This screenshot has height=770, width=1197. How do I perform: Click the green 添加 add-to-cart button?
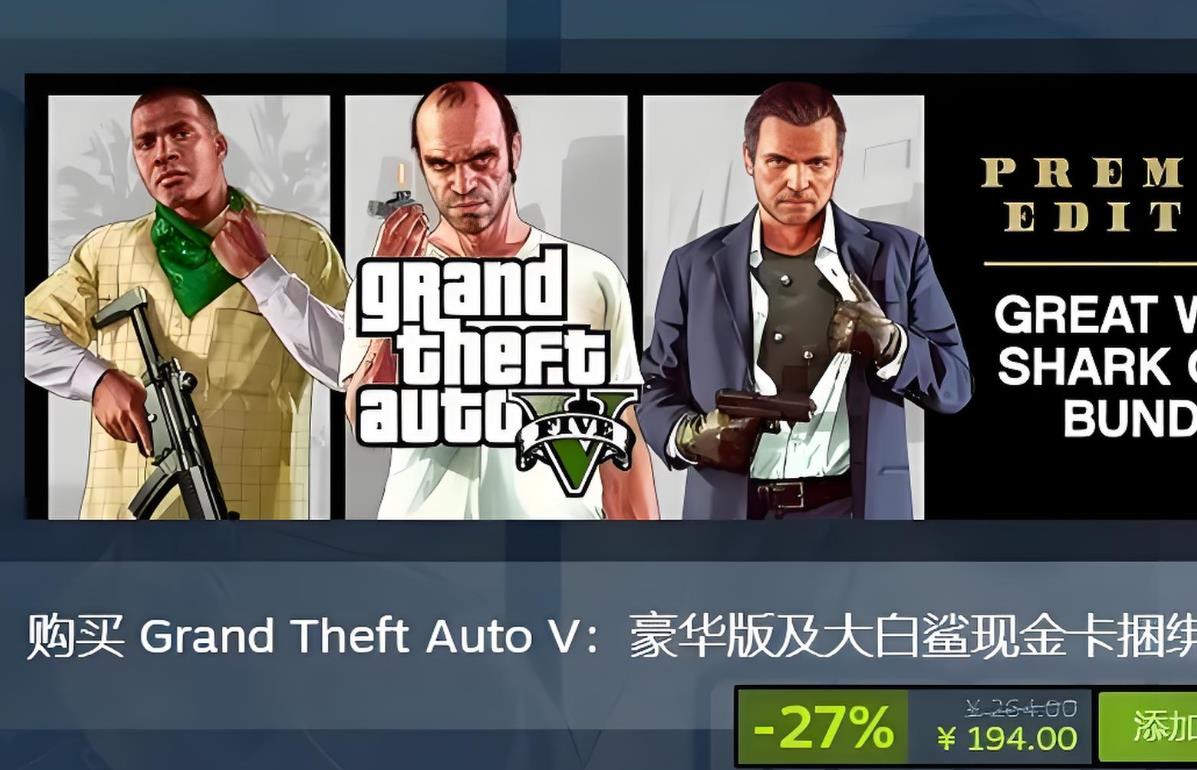[1147, 727]
